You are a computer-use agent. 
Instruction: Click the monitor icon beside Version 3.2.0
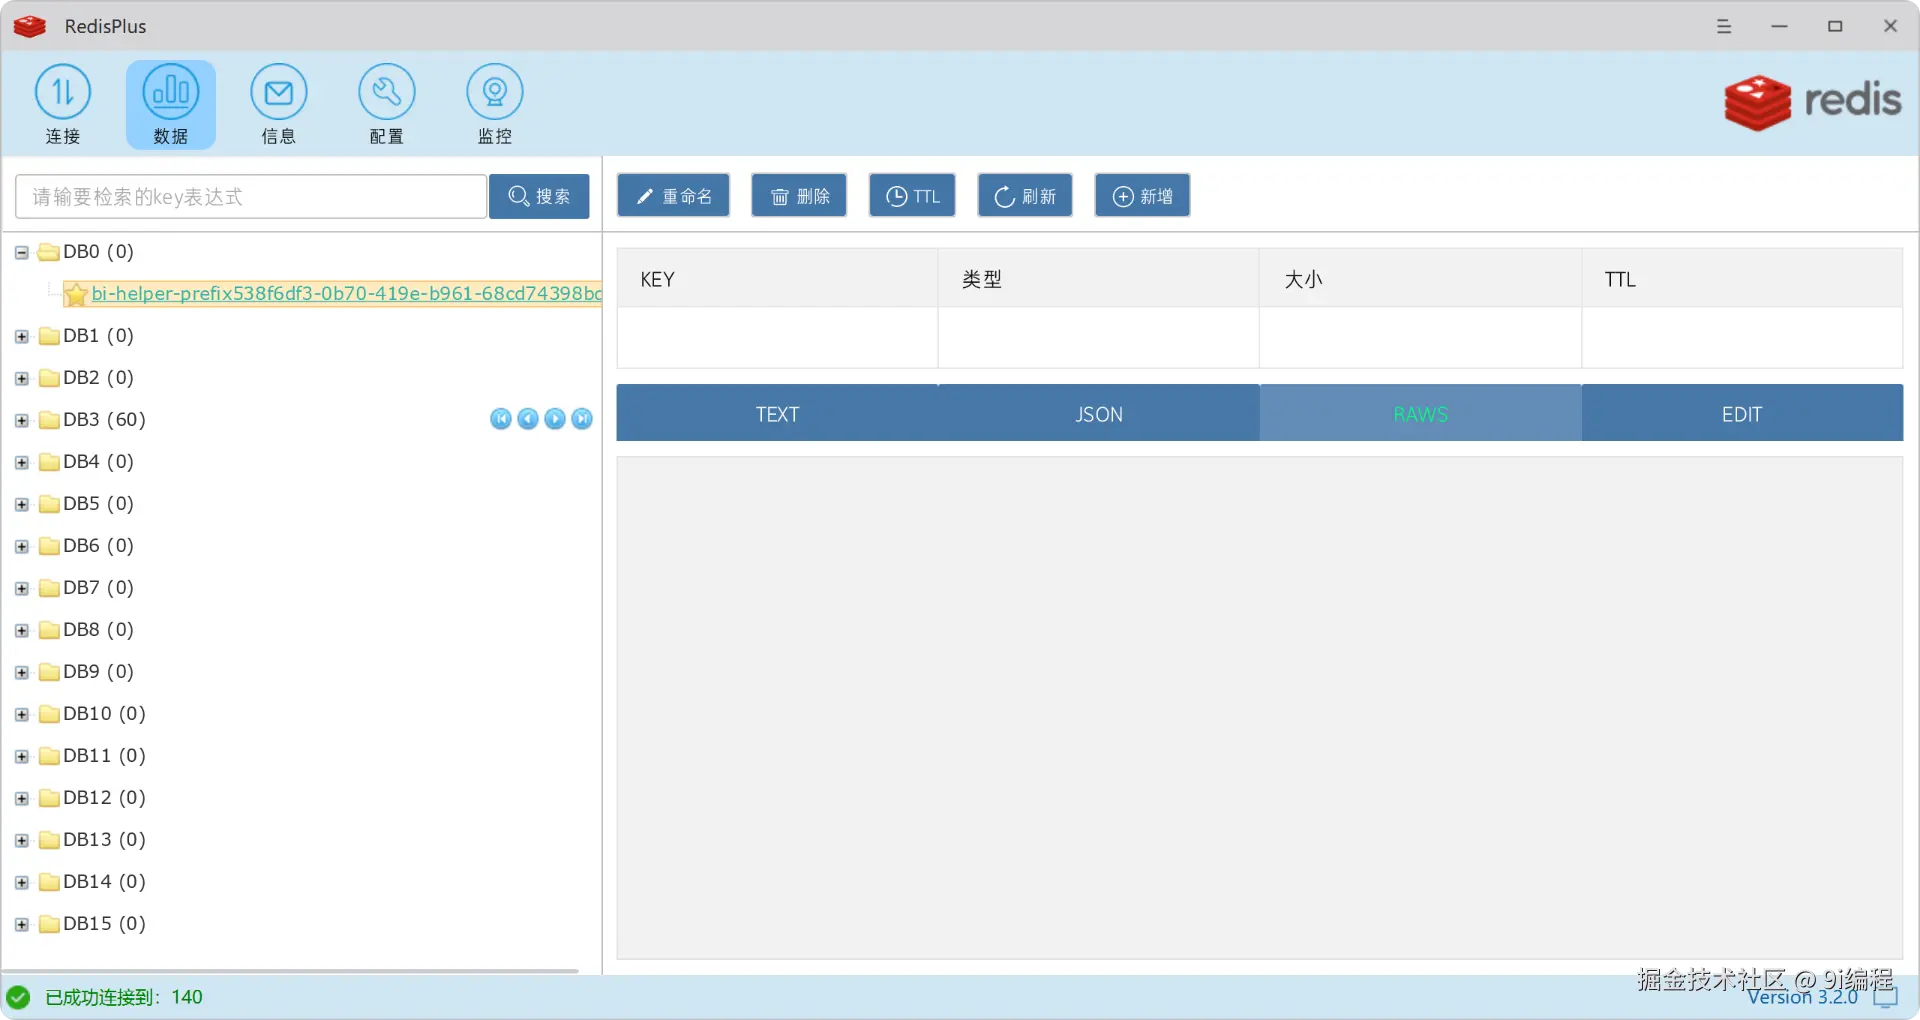tap(1885, 997)
